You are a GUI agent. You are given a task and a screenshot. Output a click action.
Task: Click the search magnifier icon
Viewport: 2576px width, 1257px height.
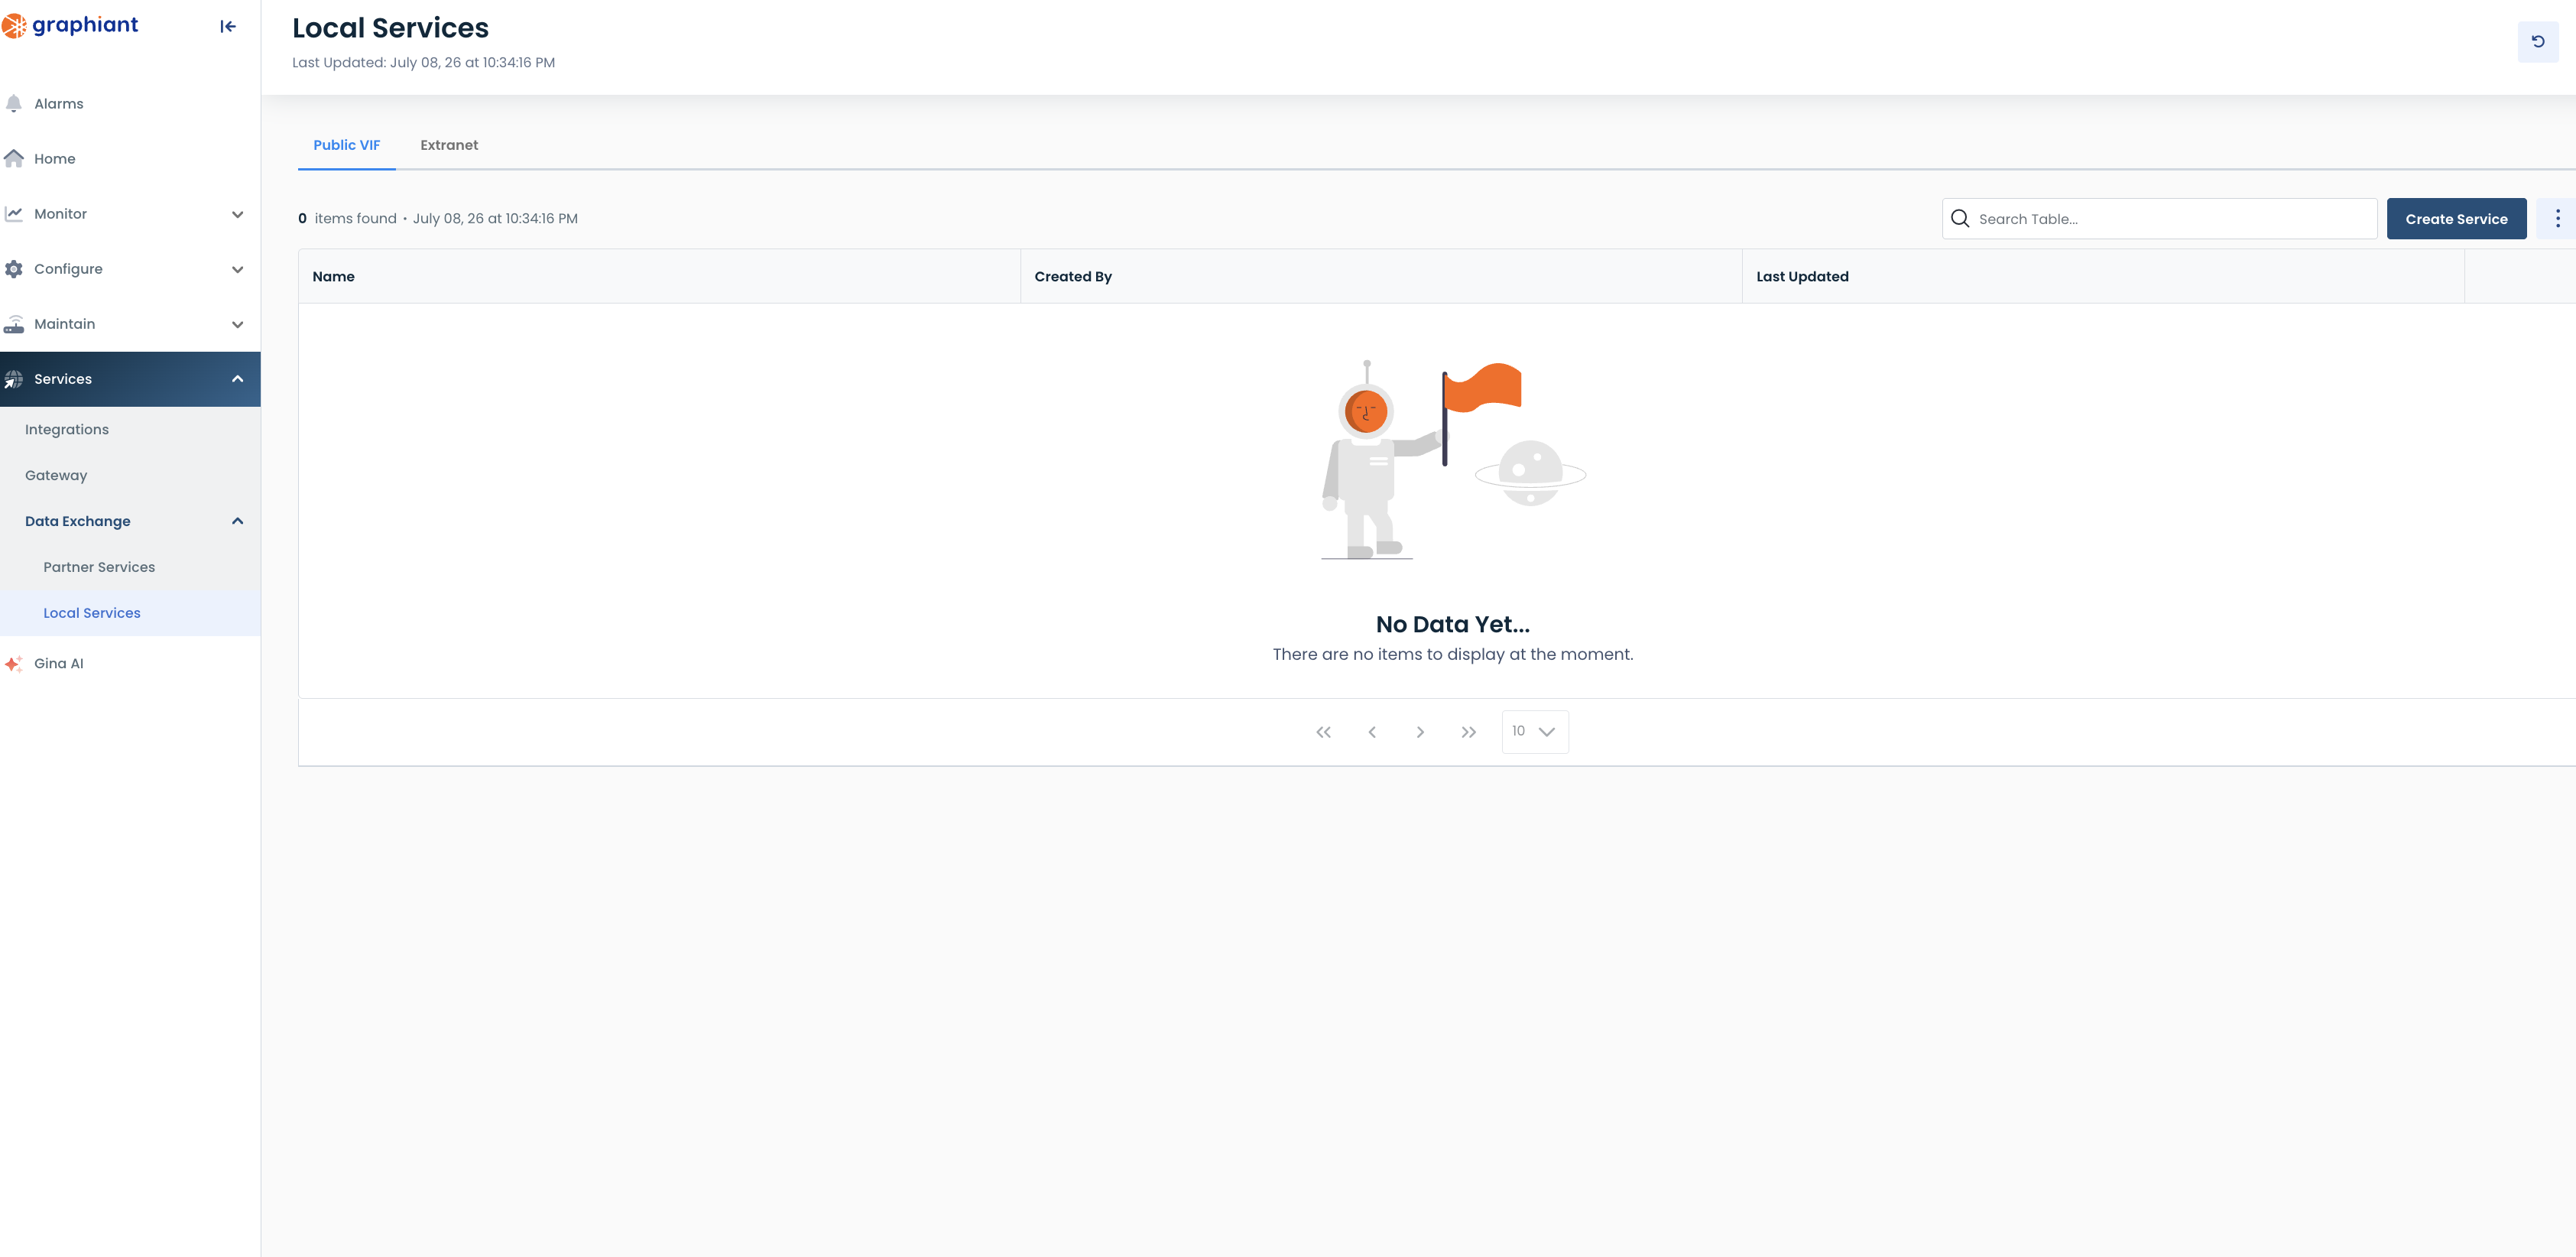coord(1960,219)
